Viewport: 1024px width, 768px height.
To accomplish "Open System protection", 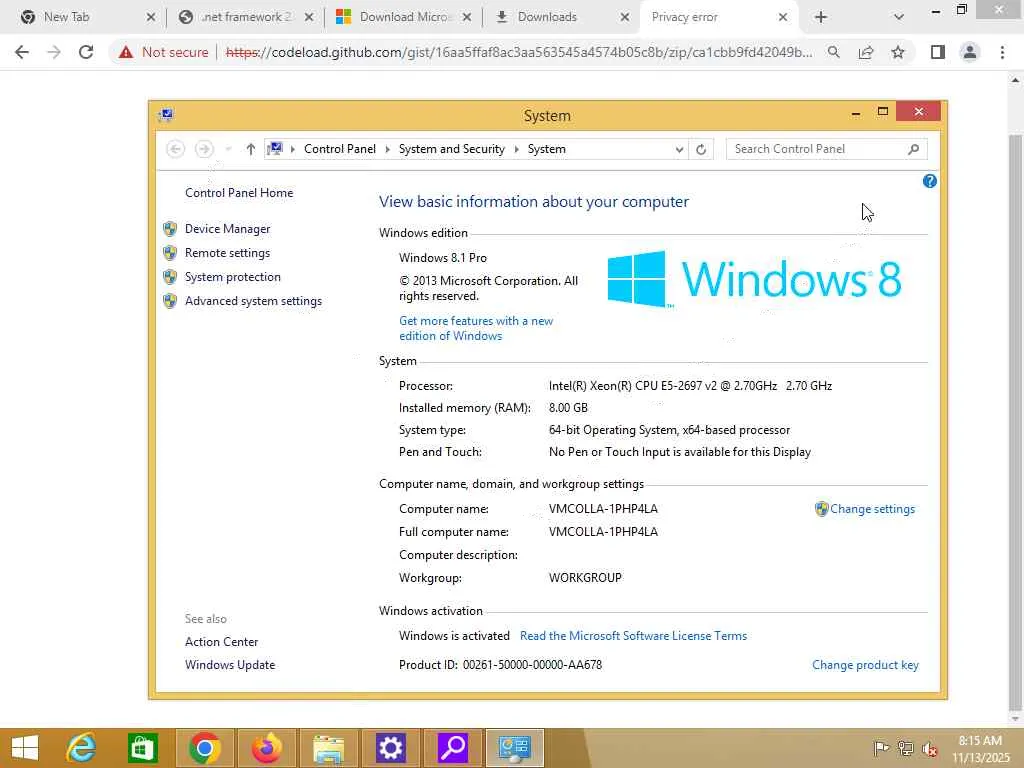I will [232, 277].
